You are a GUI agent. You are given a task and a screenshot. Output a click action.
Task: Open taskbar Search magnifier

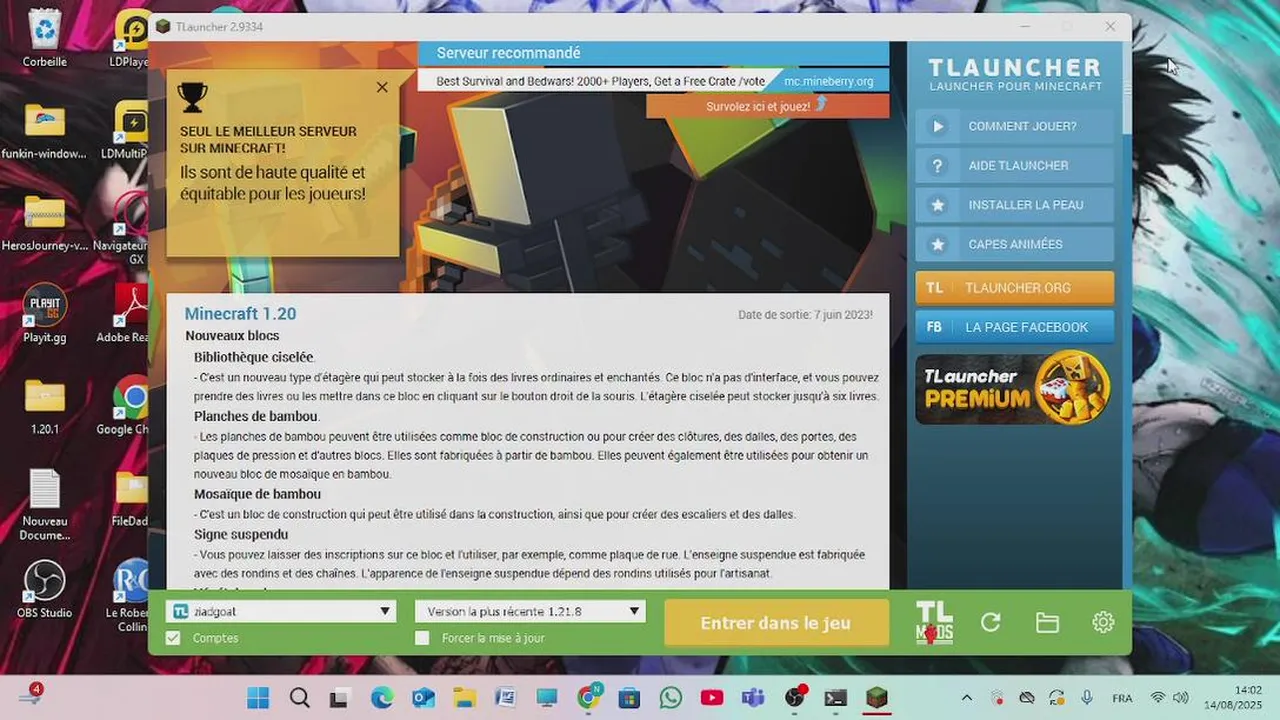click(x=299, y=698)
